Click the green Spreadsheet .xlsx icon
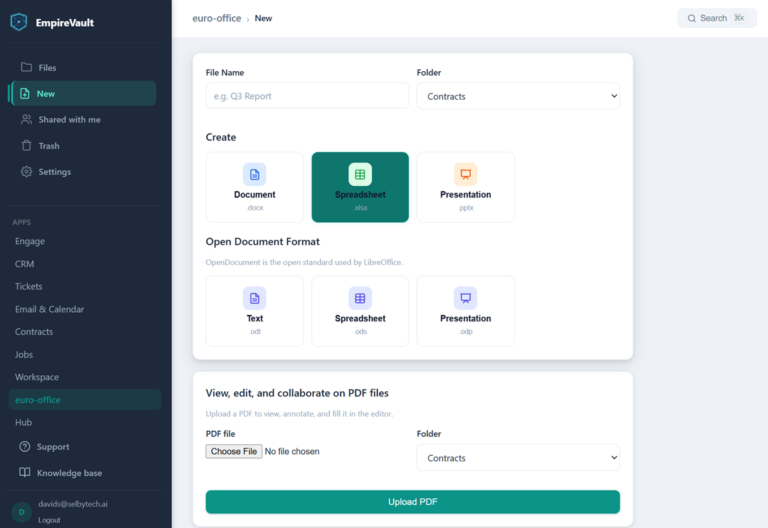 pos(360,174)
